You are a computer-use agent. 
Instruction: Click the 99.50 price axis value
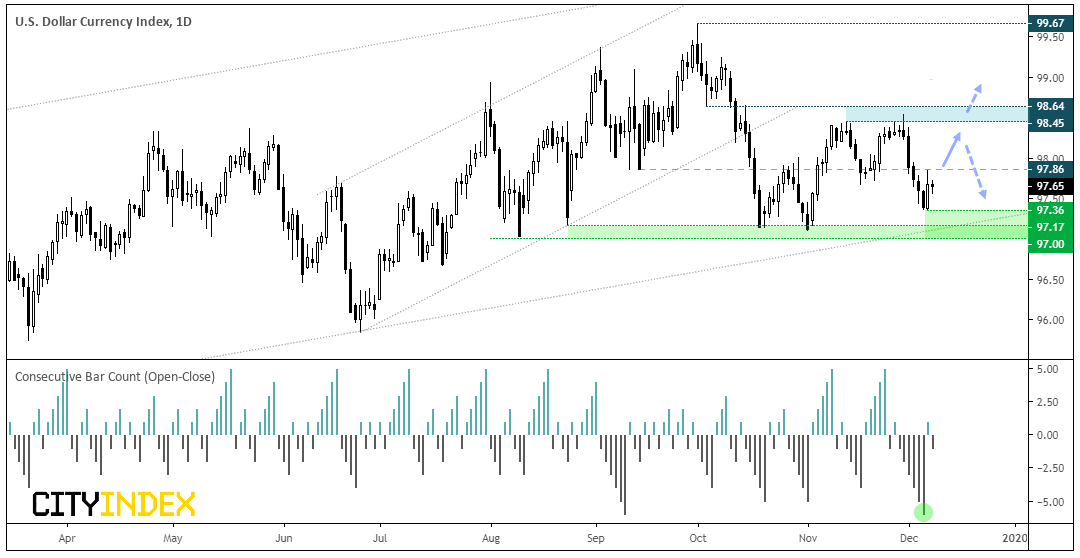coord(1050,38)
